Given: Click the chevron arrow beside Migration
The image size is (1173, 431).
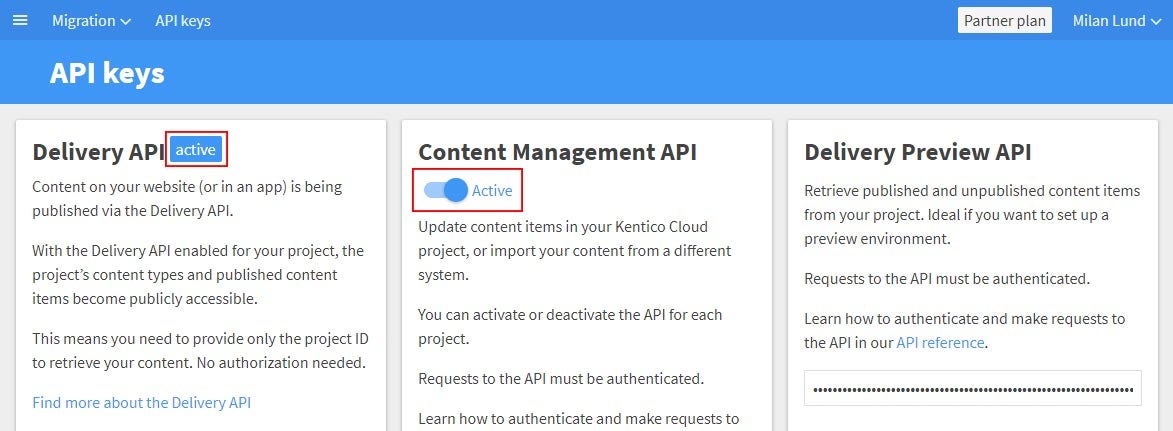Looking at the screenshot, I should pos(126,22).
